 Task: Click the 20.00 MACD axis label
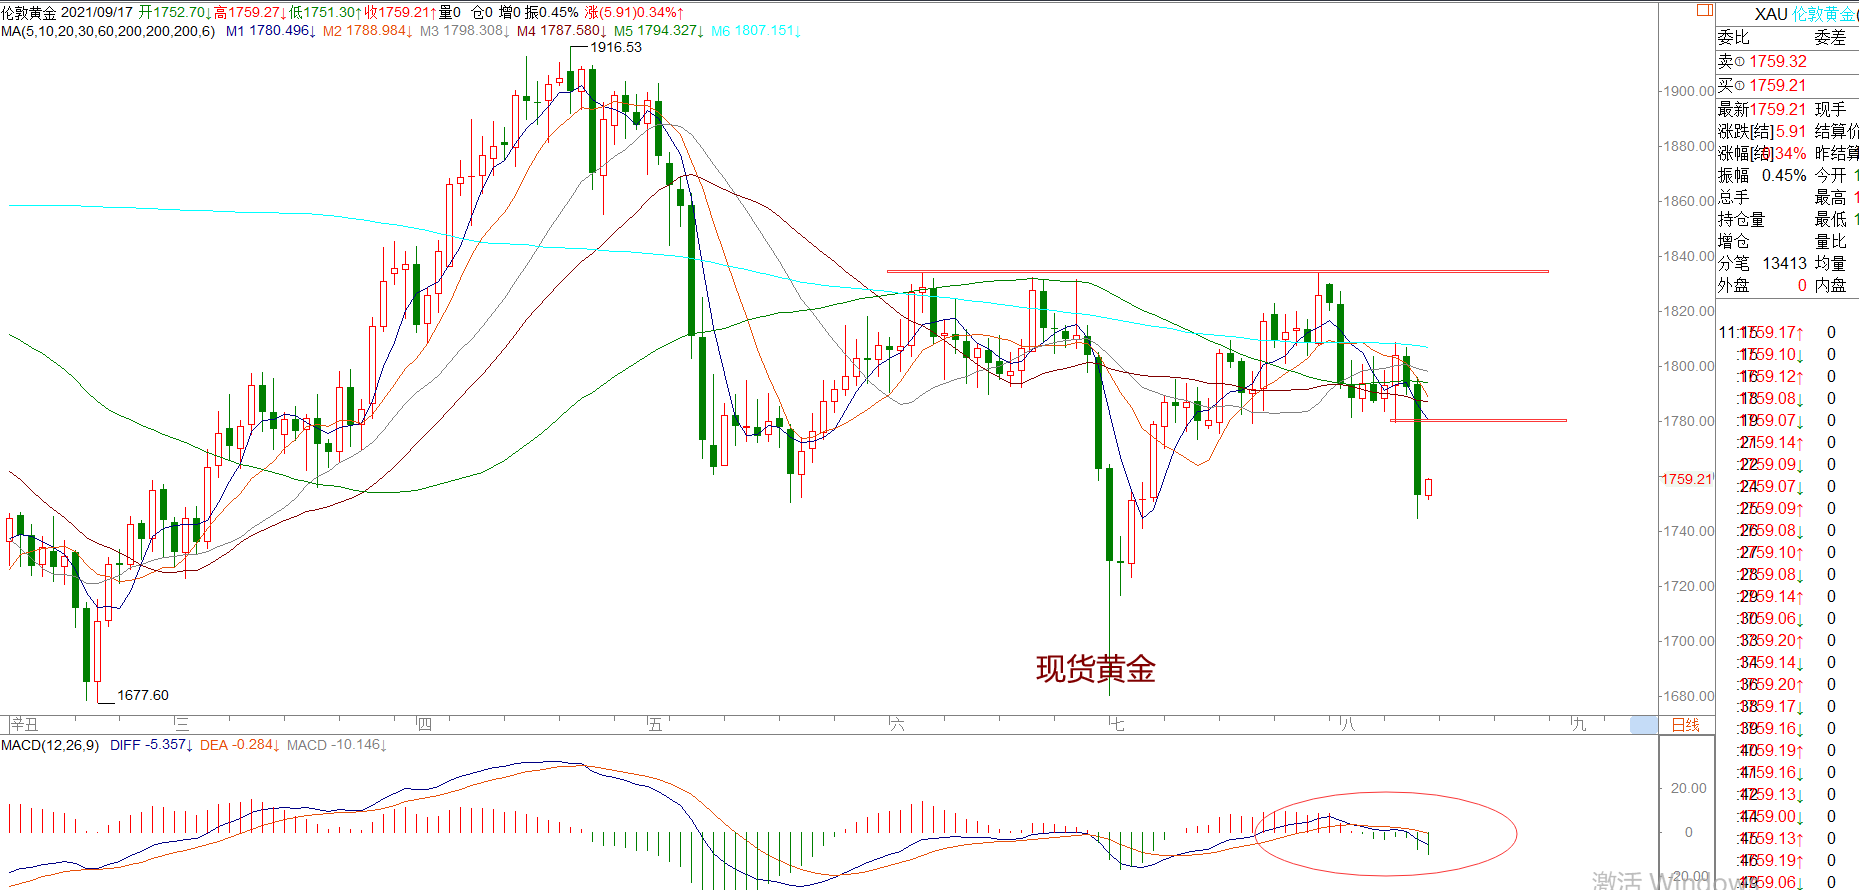click(1689, 788)
